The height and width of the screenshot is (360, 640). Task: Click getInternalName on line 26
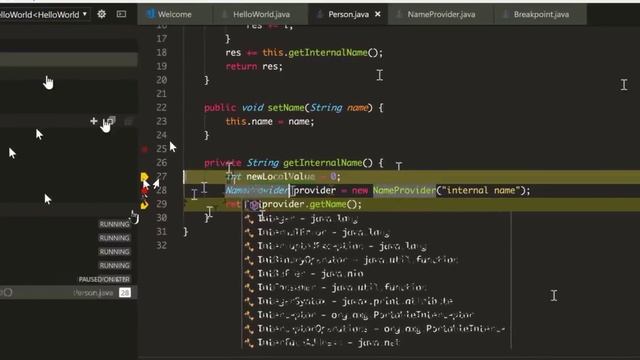(x=322, y=163)
